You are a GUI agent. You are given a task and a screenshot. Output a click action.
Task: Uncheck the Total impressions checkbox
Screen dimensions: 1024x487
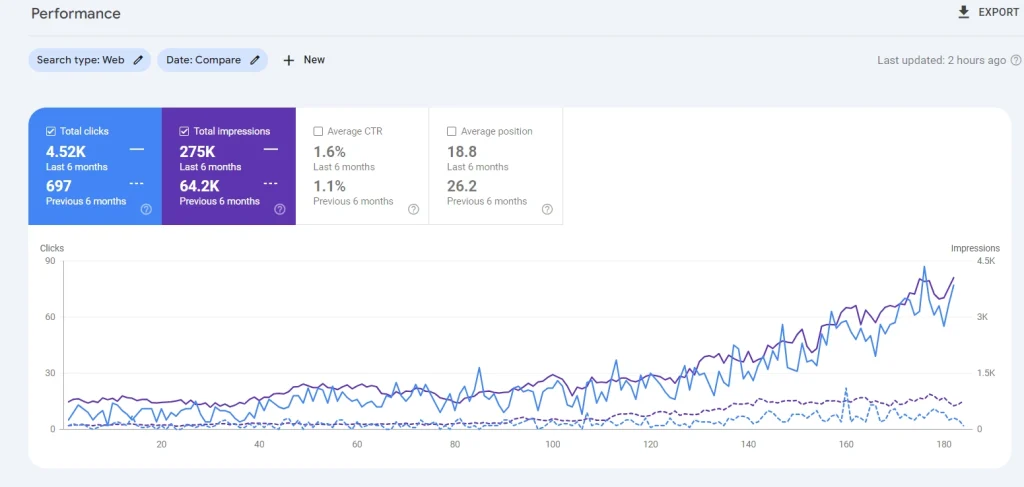184,131
